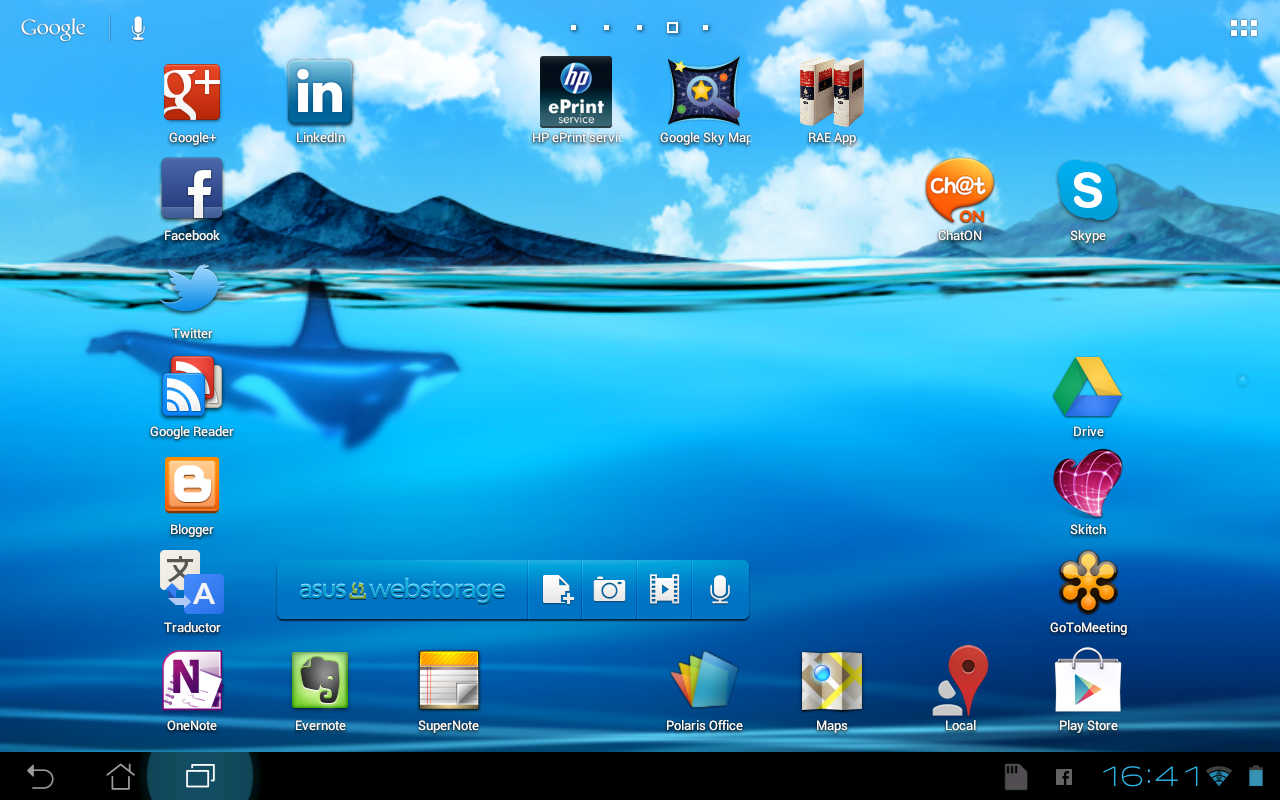Open the Facebook notification in status bar
The width and height of the screenshot is (1280, 800).
(x=1064, y=776)
